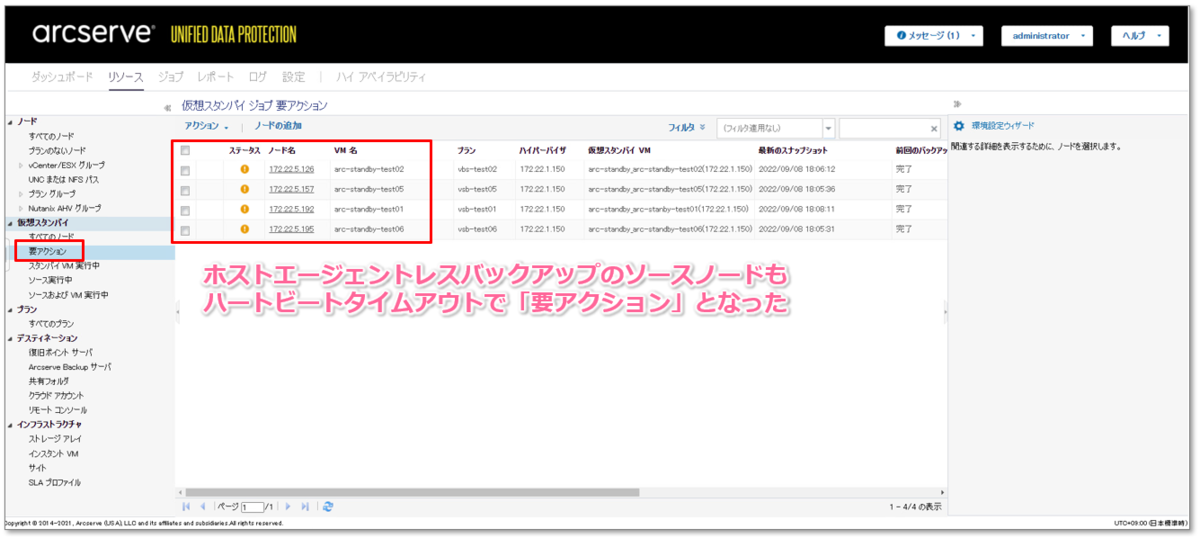This screenshot has width=1200, height=538.
Task: Check the box for node 172.22.5.126
Action: point(185,170)
